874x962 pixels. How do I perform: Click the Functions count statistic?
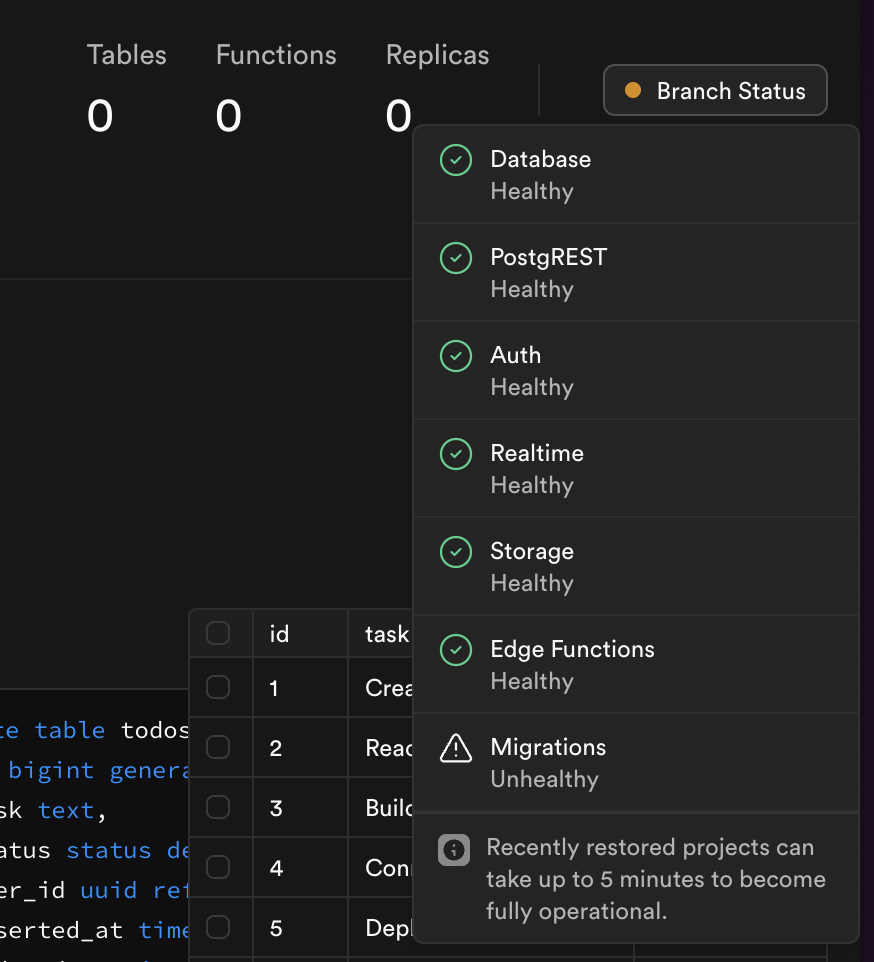point(276,90)
